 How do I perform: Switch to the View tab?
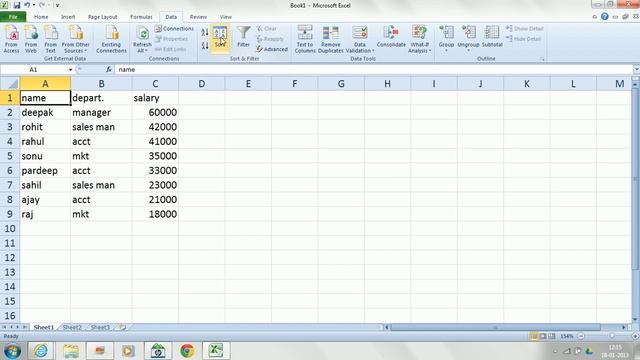(226, 17)
